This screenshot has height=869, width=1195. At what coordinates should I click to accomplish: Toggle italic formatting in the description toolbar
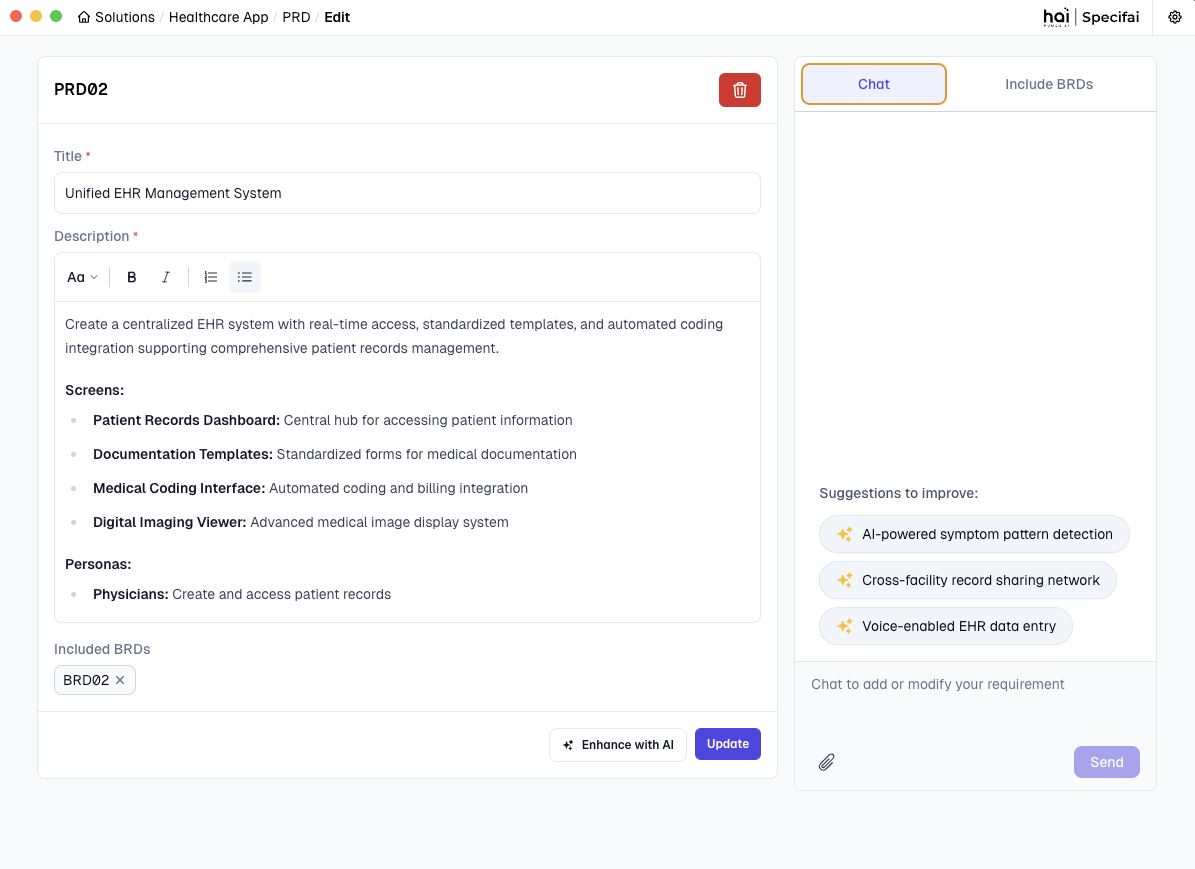(x=165, y=277)
